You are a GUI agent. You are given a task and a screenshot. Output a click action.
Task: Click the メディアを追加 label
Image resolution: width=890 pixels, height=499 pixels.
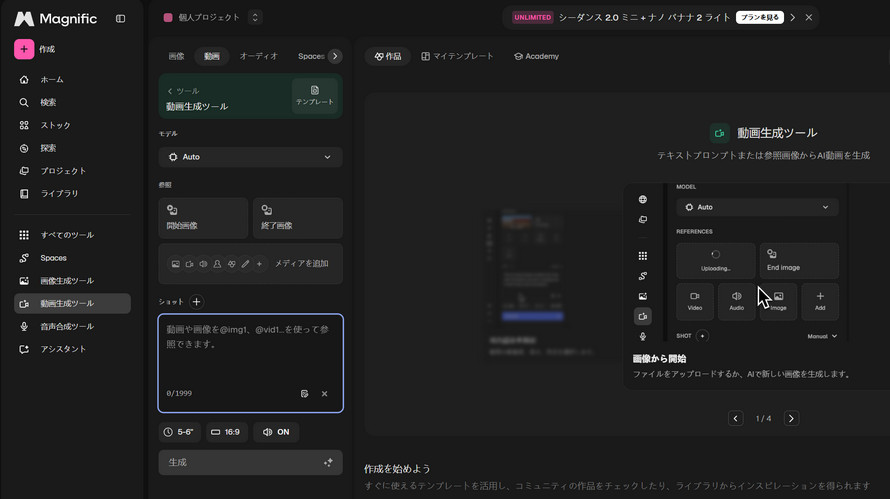[x=301, y=264]
